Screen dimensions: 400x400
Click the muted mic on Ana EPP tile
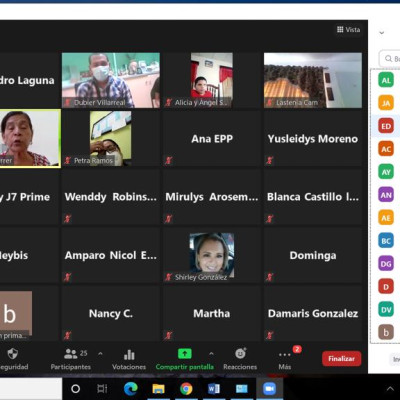169,161
